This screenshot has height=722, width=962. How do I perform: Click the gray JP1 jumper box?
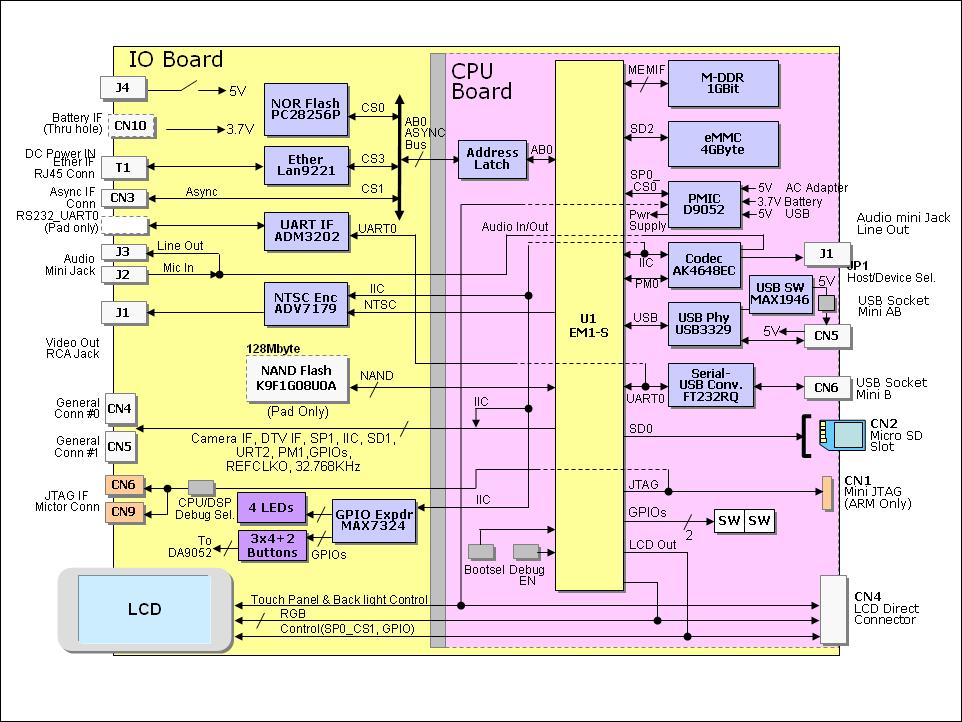click(826, 302)
